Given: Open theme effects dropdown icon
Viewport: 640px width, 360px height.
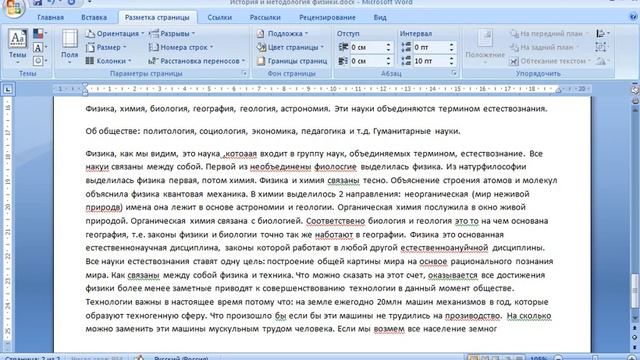Looking at the screenshot, I should tap(40, 61).
